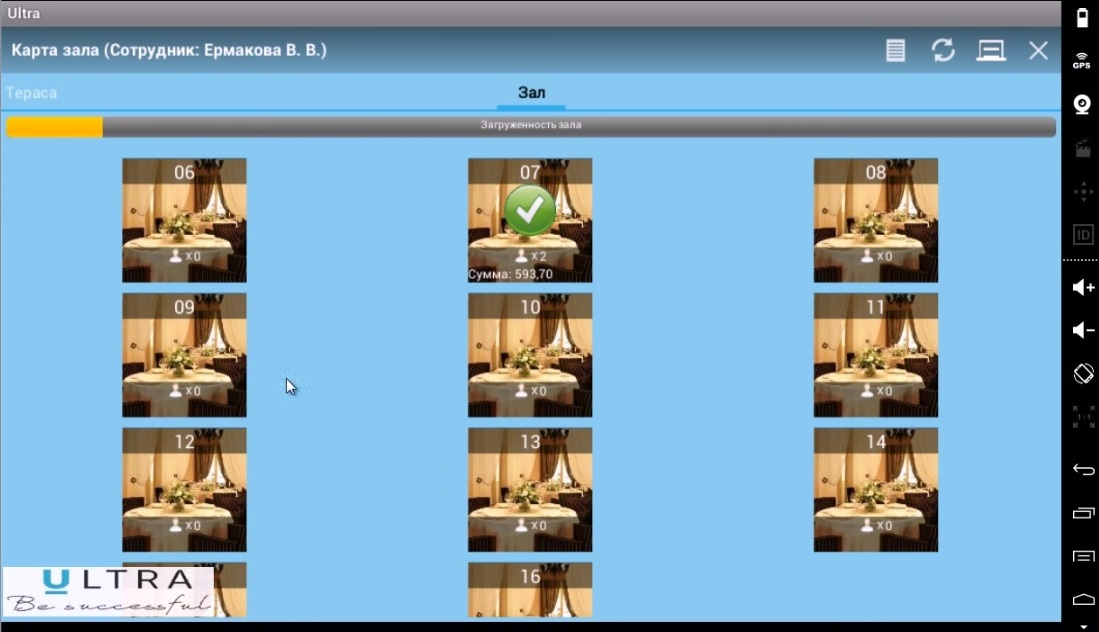
Task: Click the Загруженность зала occupancy bar
Action: click(x=531, y=126)
